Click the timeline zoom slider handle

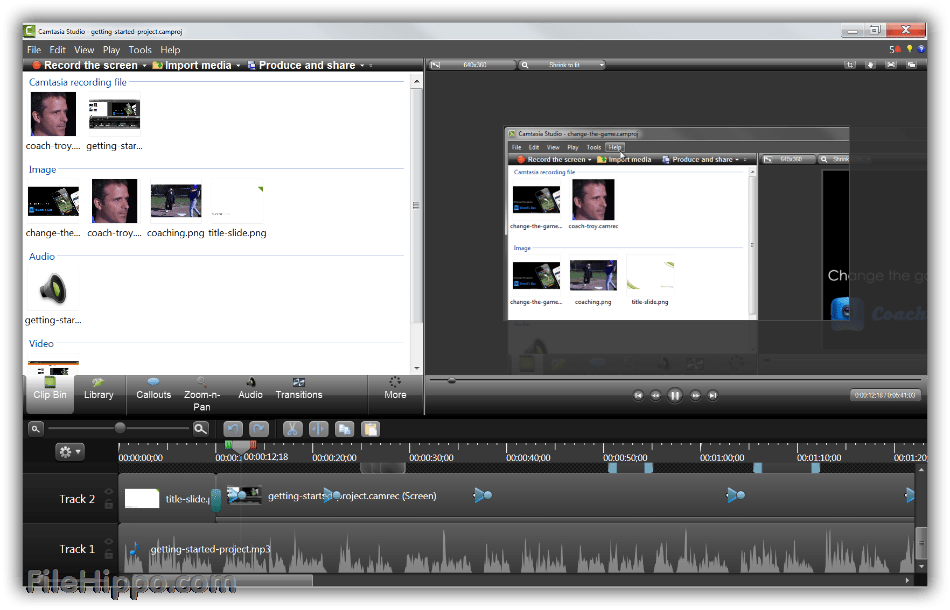(120, 428)
